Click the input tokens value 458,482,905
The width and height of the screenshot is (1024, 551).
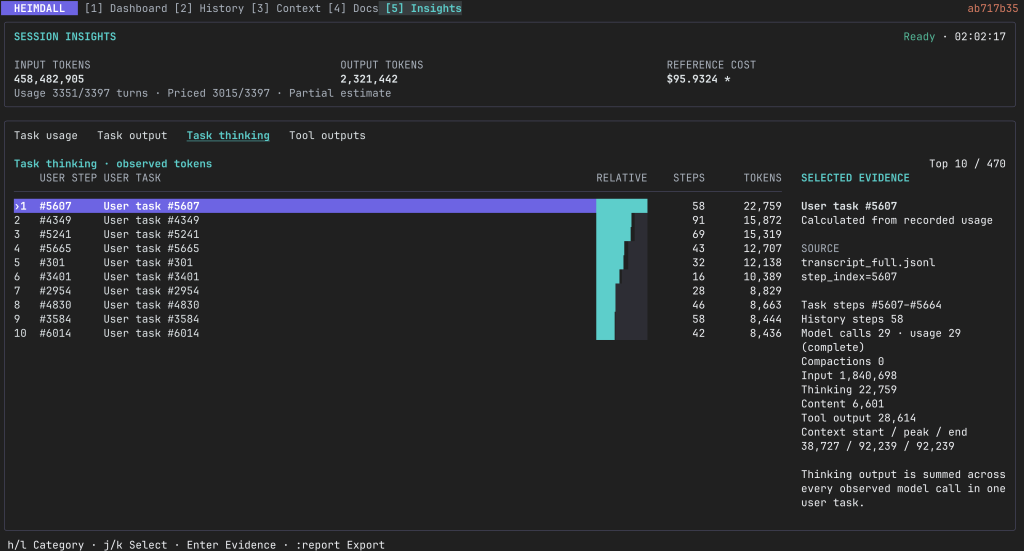tap(49, 80)
